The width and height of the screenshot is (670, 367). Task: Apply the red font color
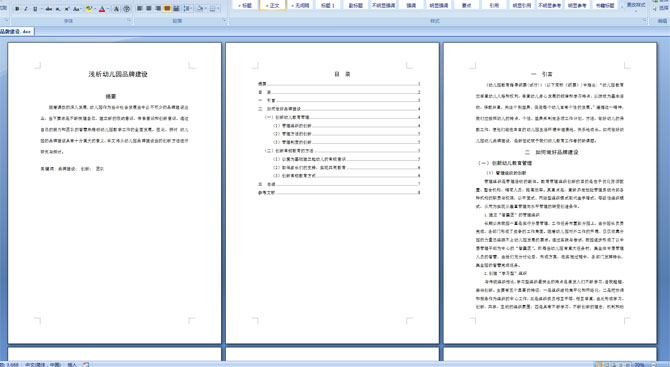pyautogui.click(x=102, y=9)
